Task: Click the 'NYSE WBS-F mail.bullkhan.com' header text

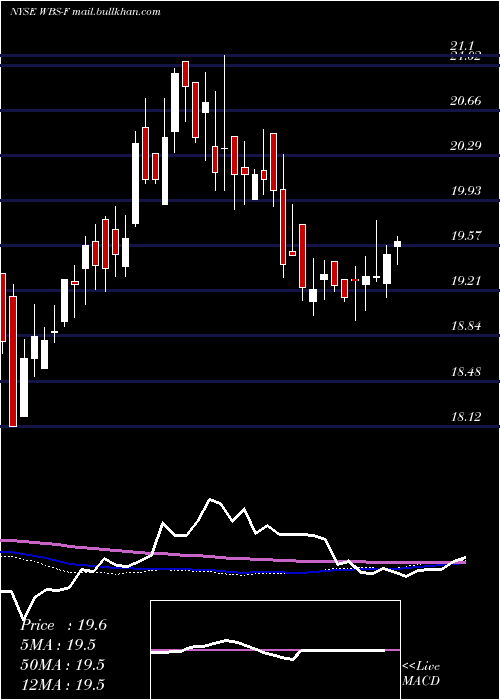Action: [85, 12]
